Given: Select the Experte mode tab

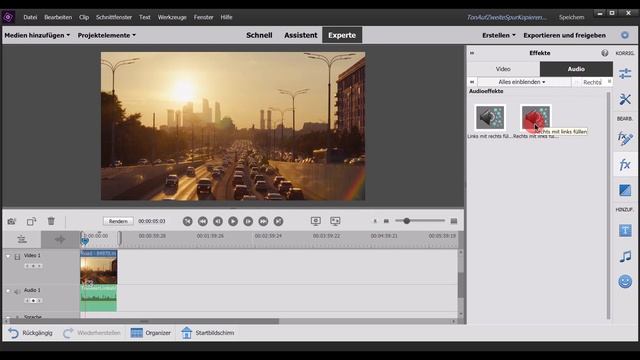Looking at the screenshot, I should [x=342, y=35].
